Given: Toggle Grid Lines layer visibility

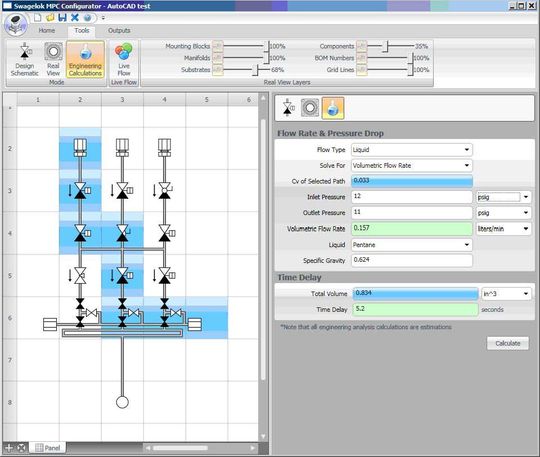Looking at the screenshot, I should [x=361, y=70].
